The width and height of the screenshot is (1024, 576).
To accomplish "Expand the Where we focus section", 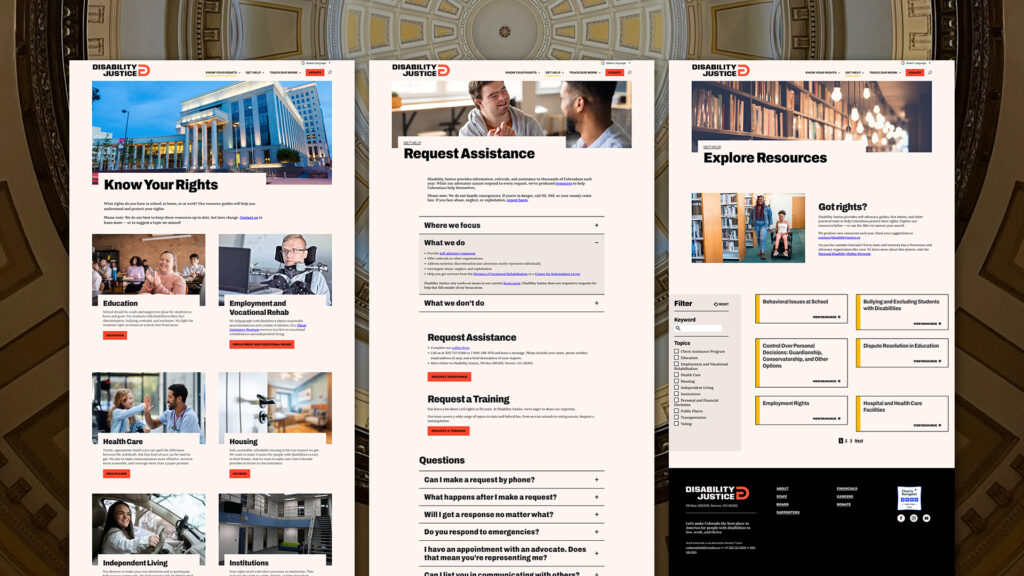I will point(511,225).
